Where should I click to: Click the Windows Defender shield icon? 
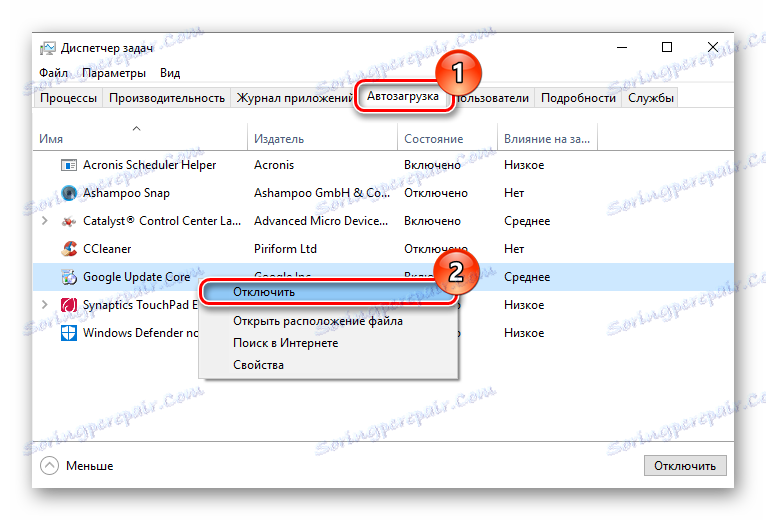pos(69,333)
